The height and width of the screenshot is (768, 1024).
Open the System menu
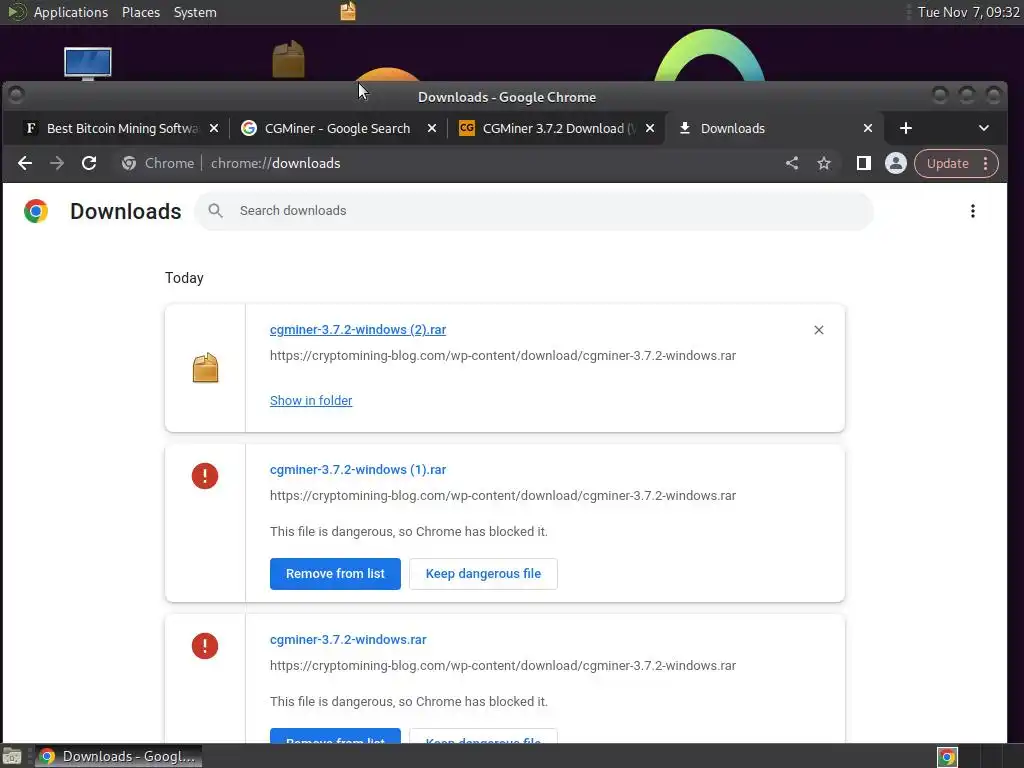(195, 12)
